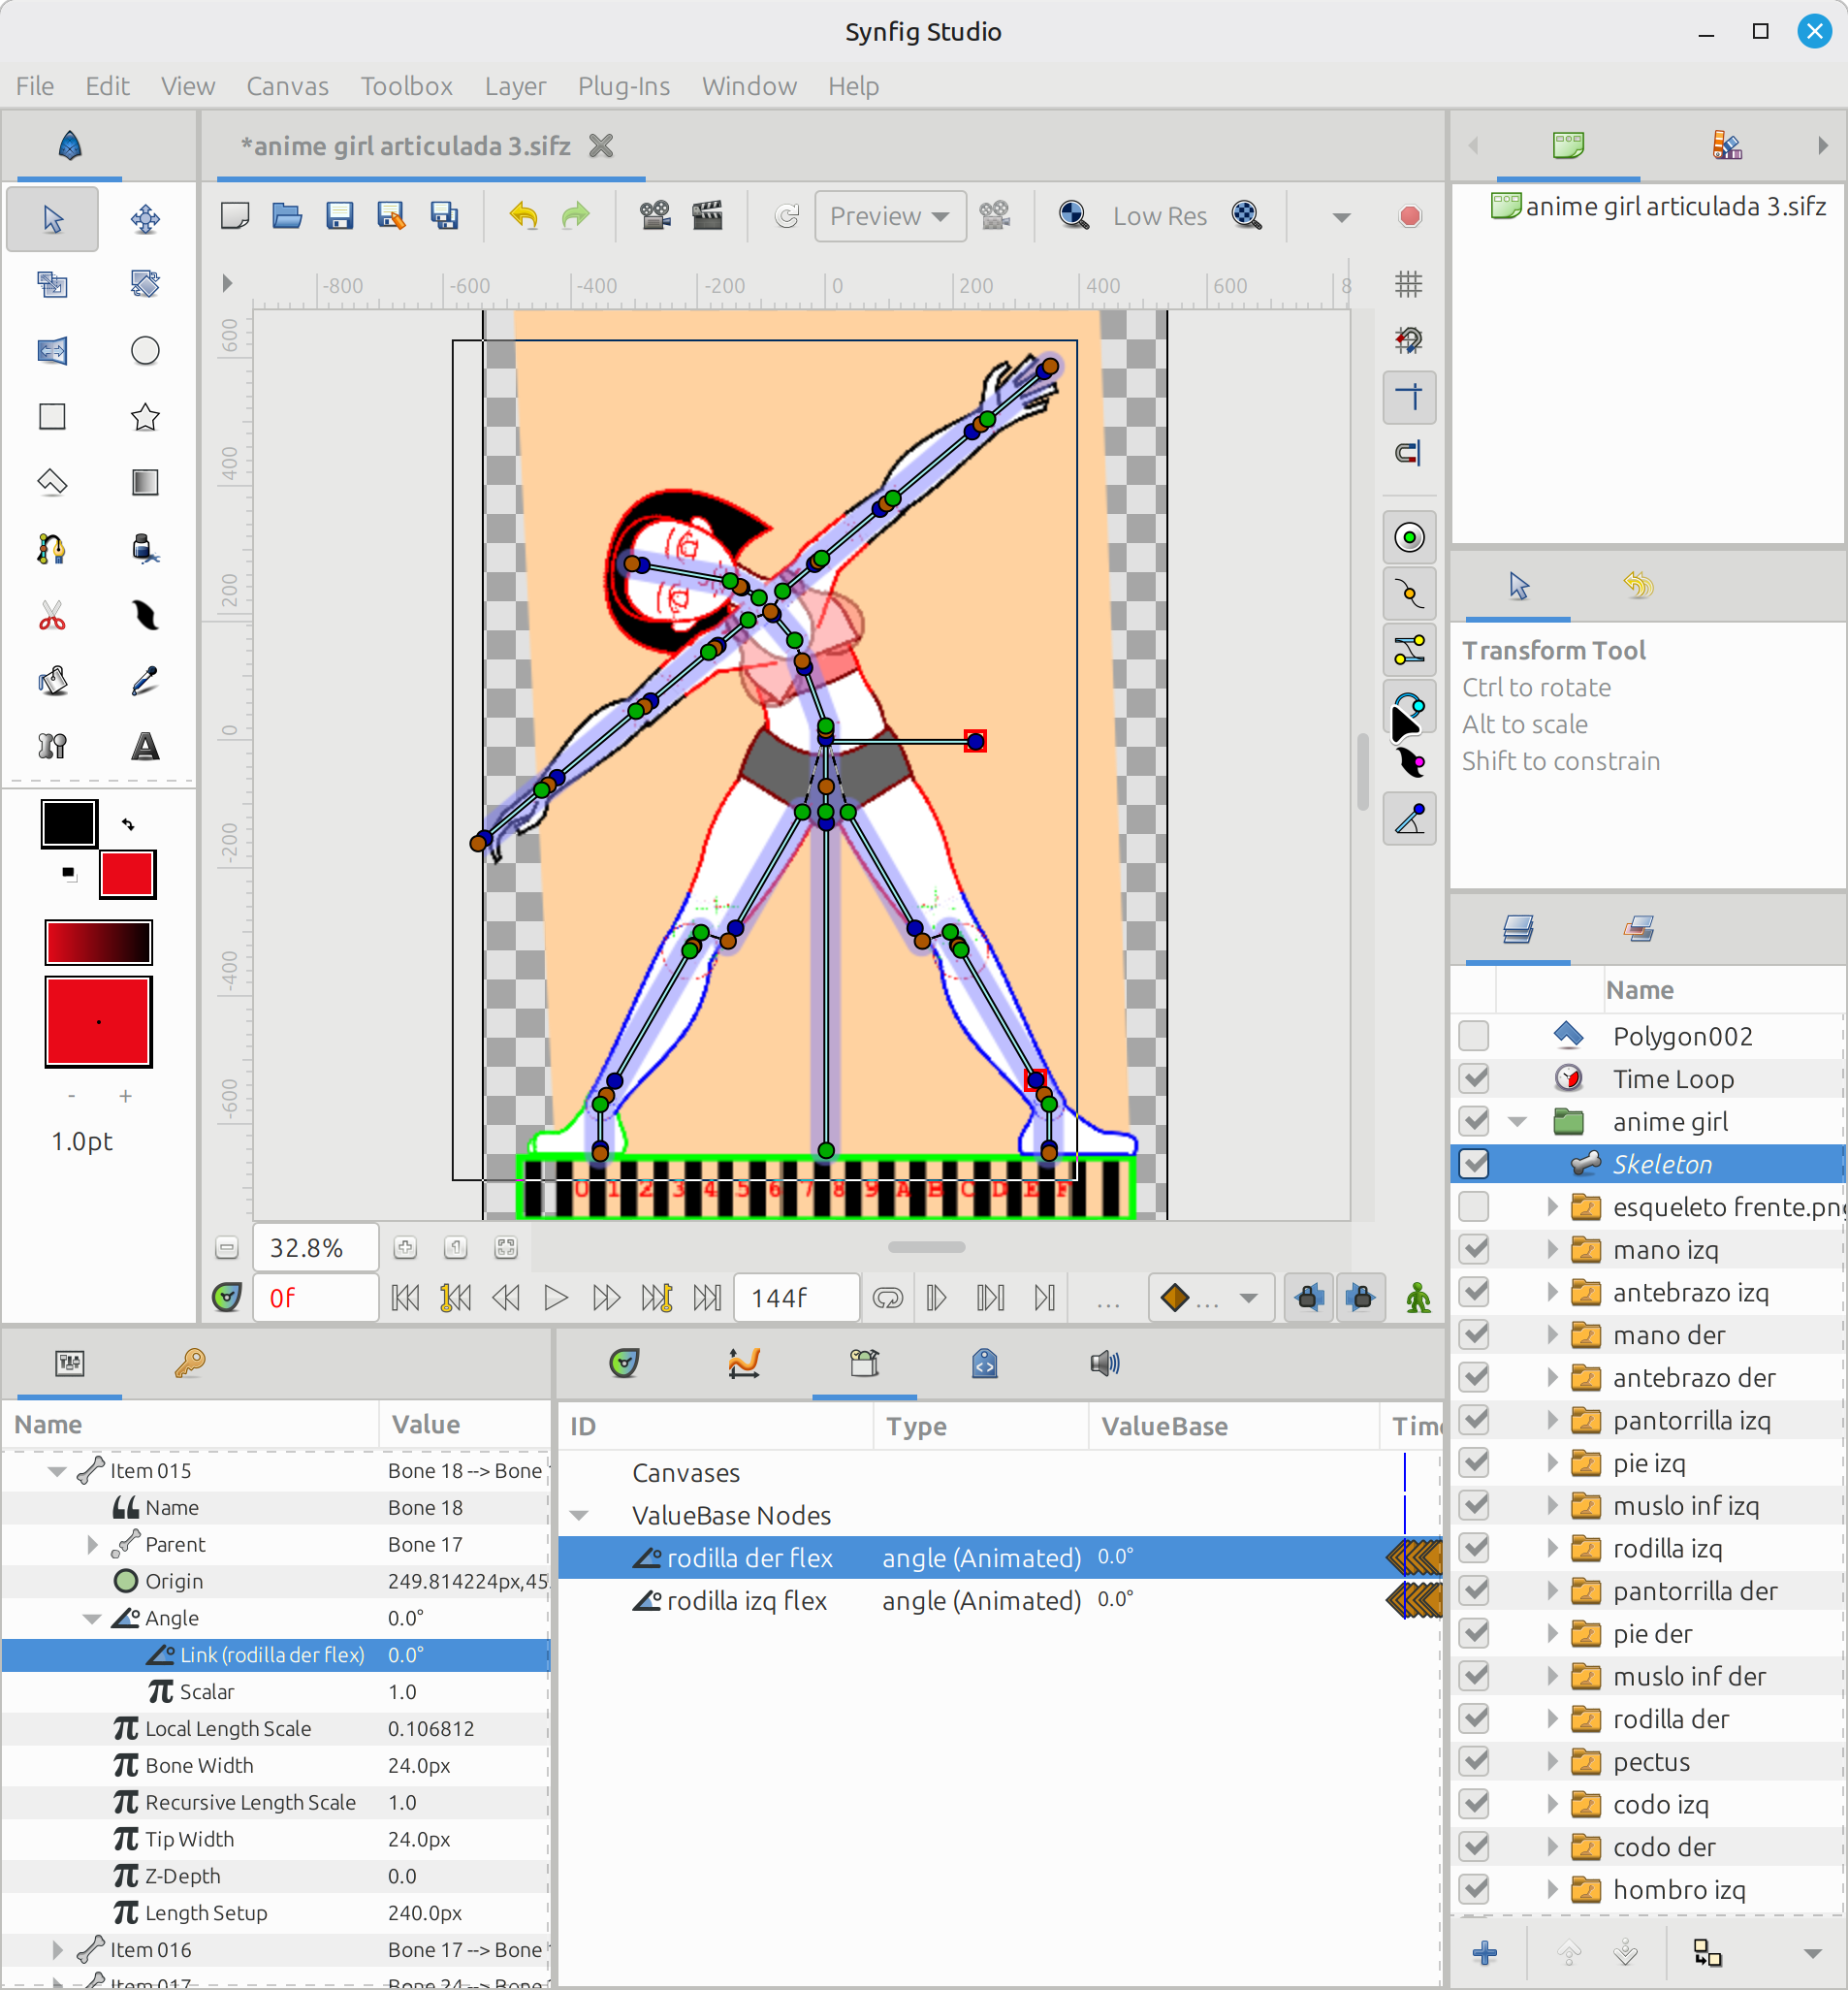The image size is (1848, 1990).
Task: Choose the Star tool in toolbox
Action: tap(145, 417)
